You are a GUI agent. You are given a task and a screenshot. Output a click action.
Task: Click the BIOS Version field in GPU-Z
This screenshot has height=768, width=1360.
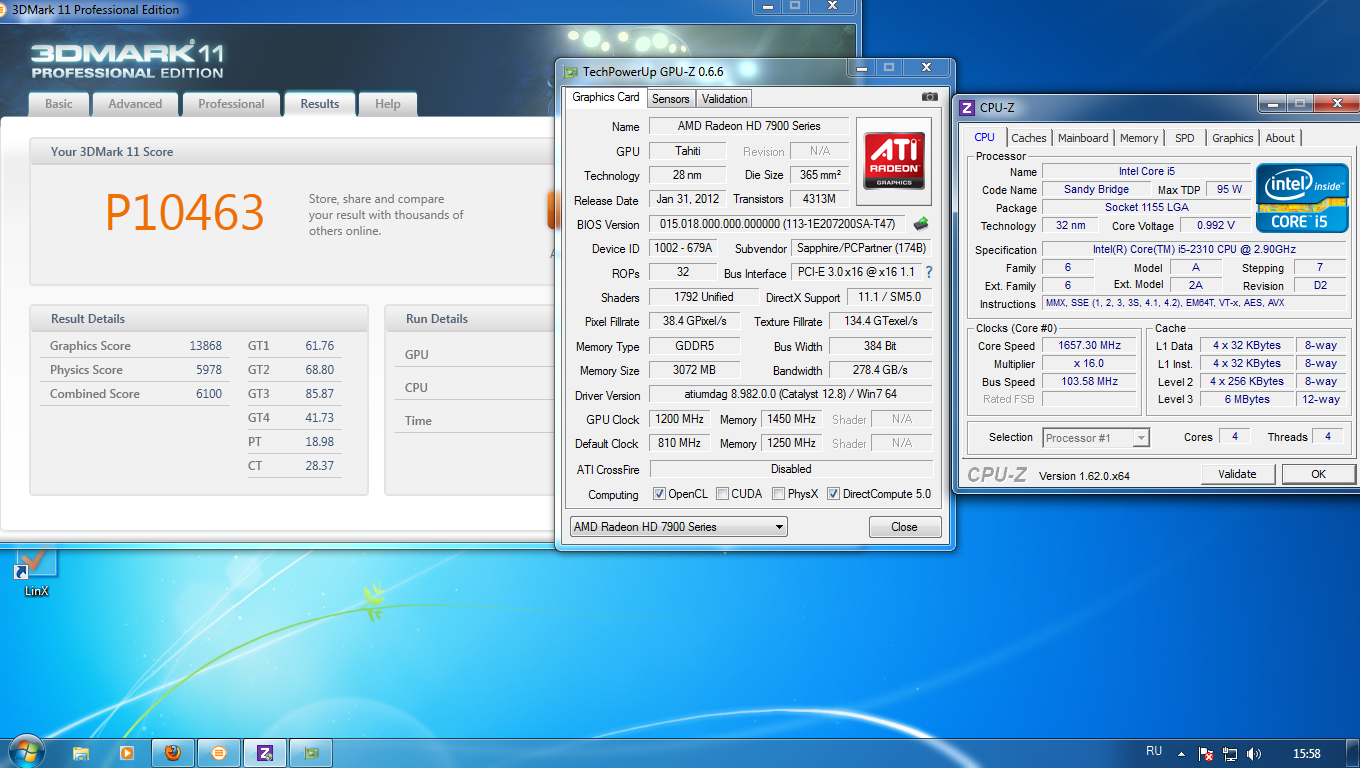(778, 224)
